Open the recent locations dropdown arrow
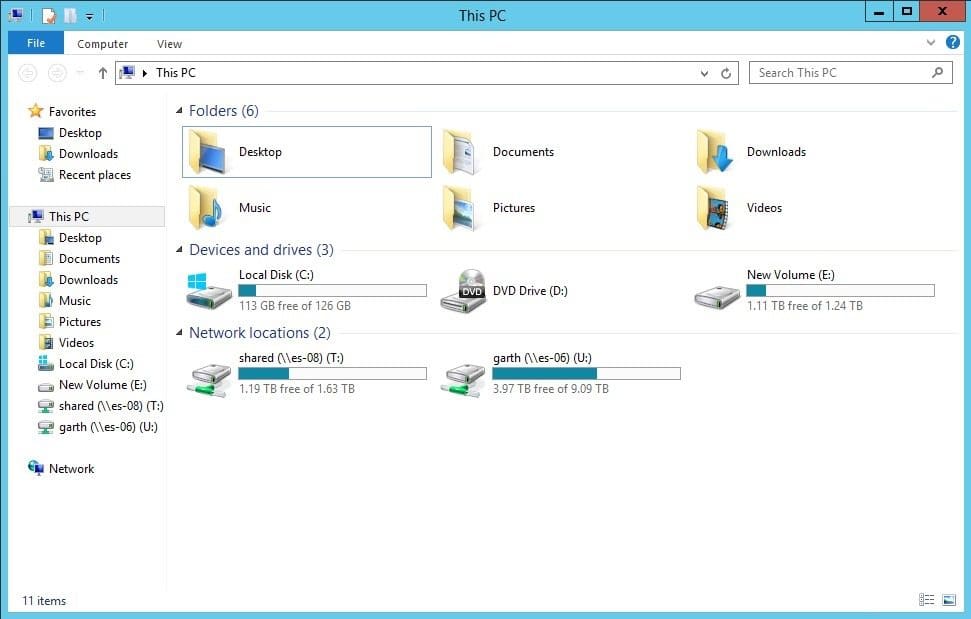The height and width of the screenshot is (619, 971). point(80,73)
